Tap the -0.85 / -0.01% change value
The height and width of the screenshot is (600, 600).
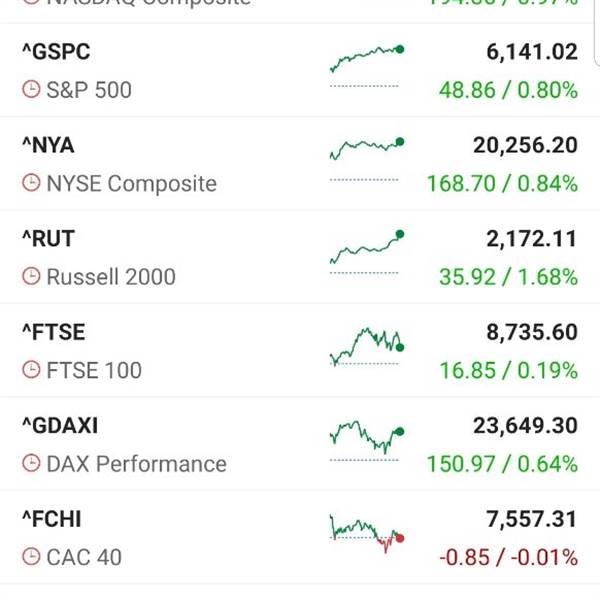point(508,557)
